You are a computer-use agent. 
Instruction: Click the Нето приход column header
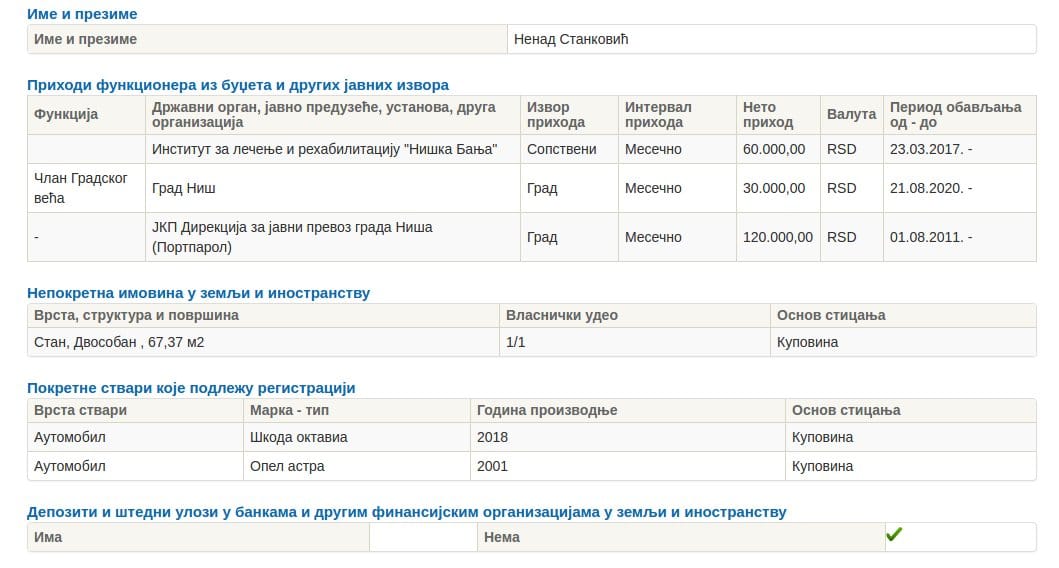[767, 115]
